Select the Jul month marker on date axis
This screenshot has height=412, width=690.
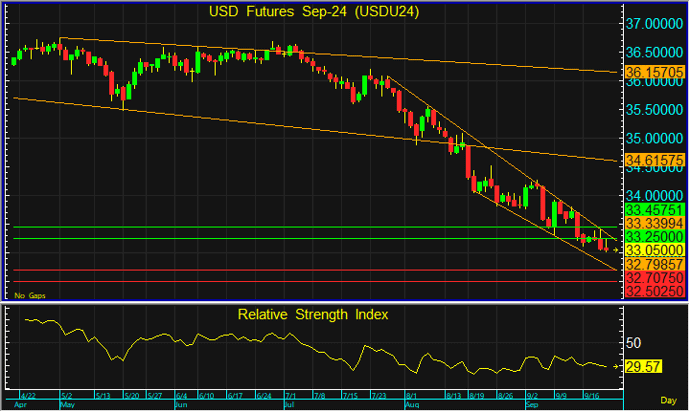pos(291,406)
